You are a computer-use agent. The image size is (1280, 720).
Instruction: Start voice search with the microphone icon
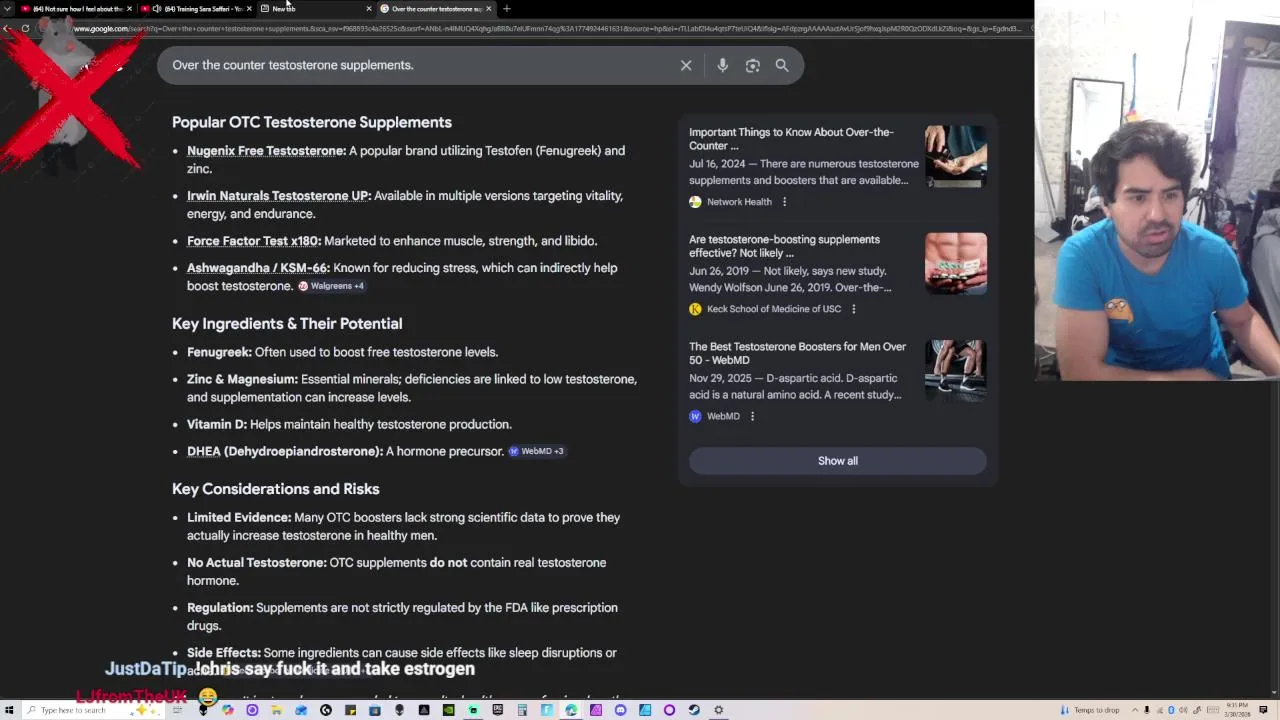point(722,65)
